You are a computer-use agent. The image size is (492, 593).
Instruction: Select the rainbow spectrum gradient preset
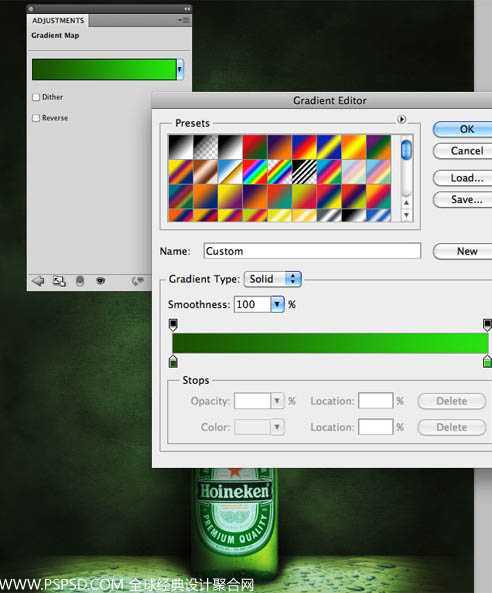[x=255, y=172]
